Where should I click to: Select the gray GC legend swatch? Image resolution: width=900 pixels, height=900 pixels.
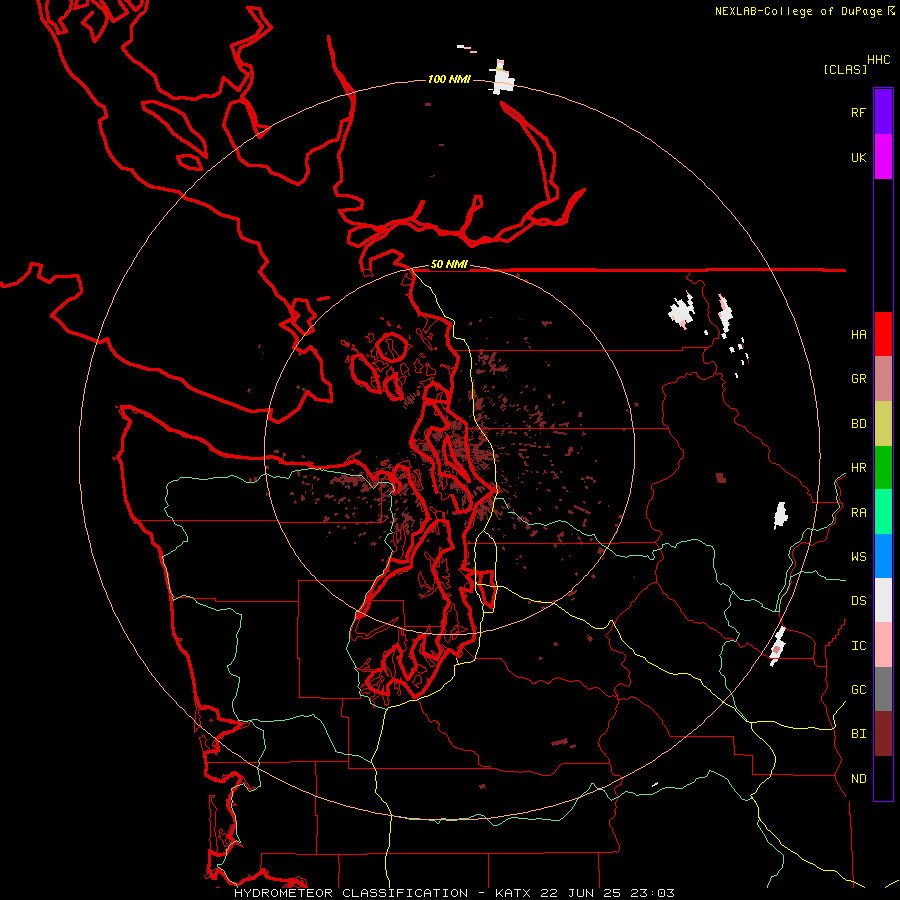click(x=883, y=689)
